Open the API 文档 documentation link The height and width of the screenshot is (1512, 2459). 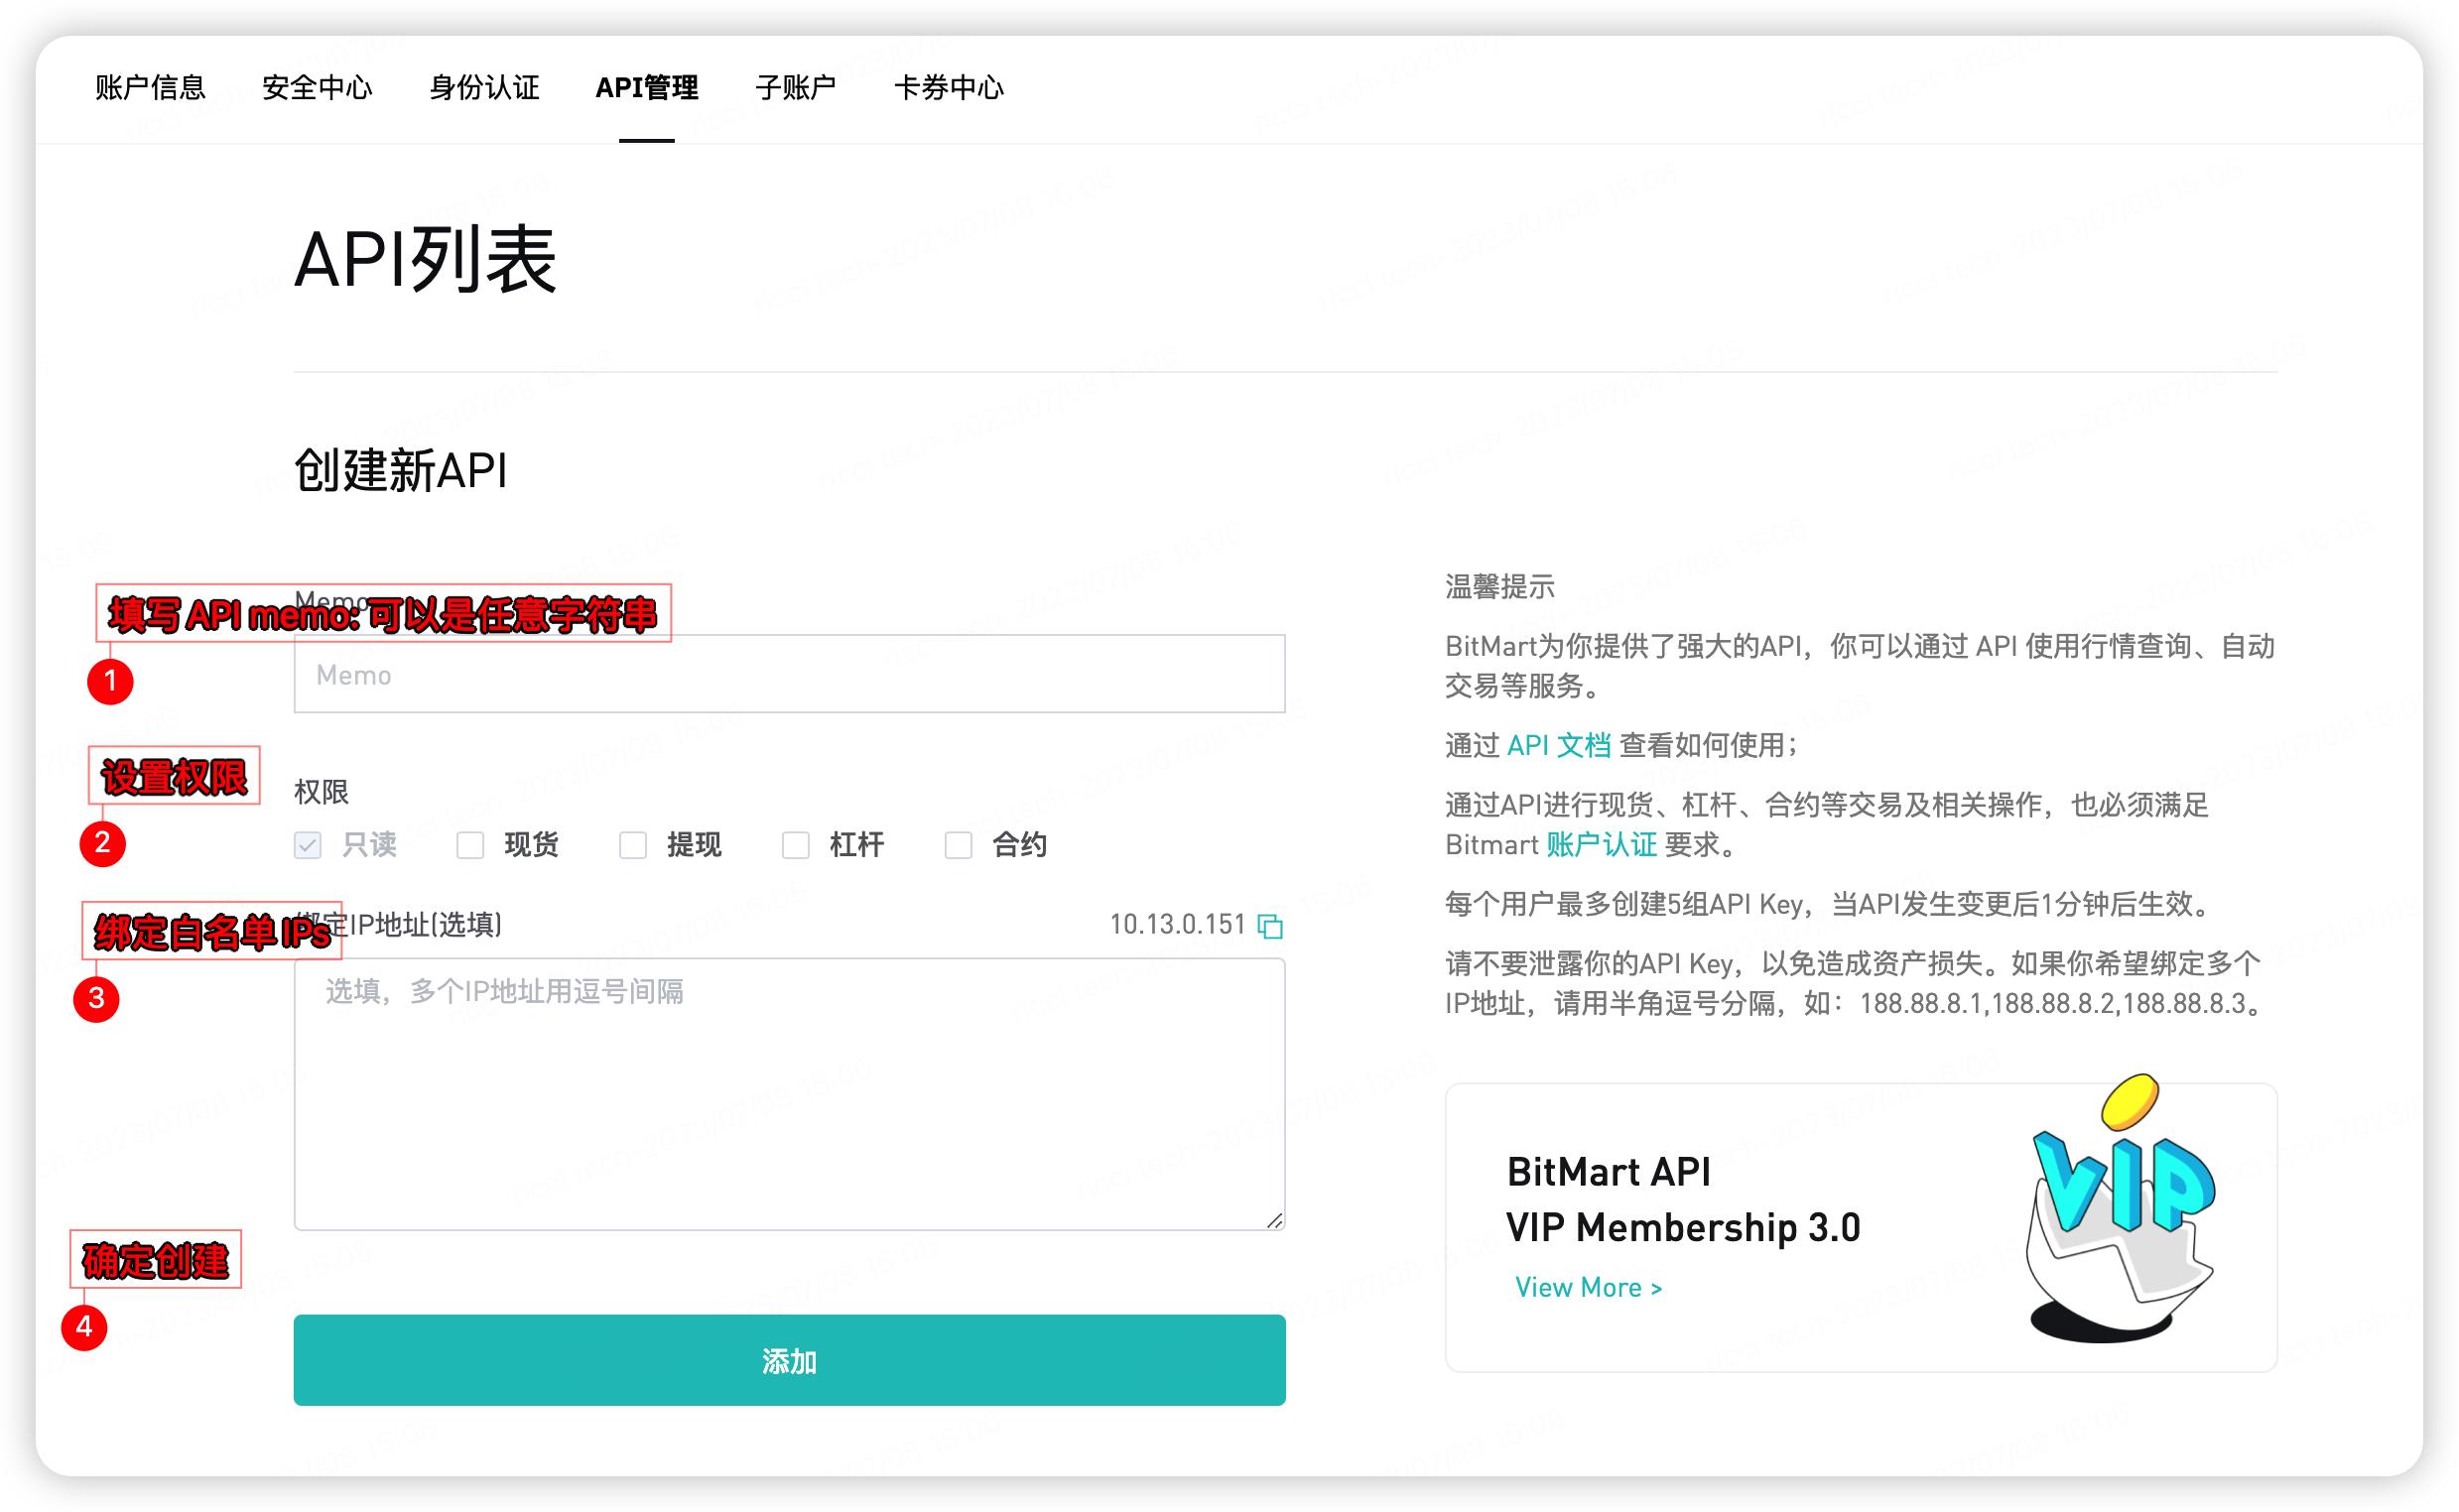tap(1558, 745)
